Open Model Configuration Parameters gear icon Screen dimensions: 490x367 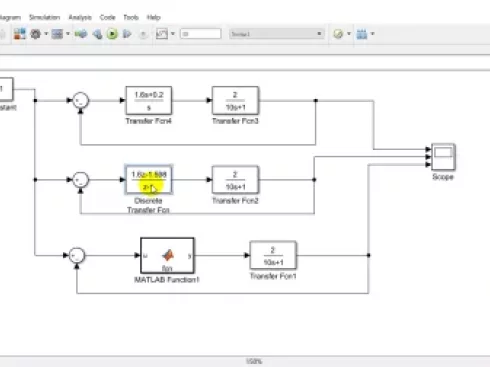(x=36, y=34)
